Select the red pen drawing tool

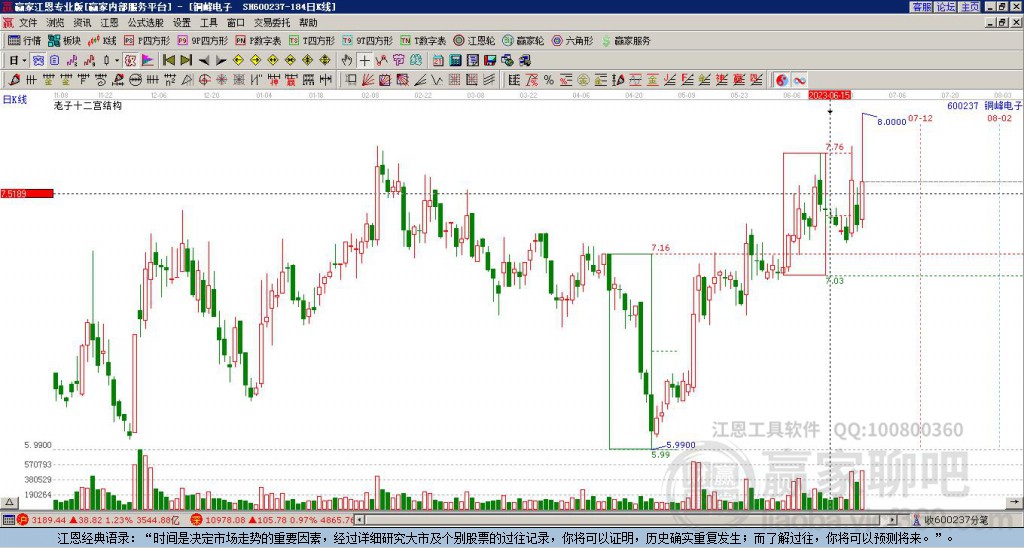pyautogui.click(x=14, y=80)
